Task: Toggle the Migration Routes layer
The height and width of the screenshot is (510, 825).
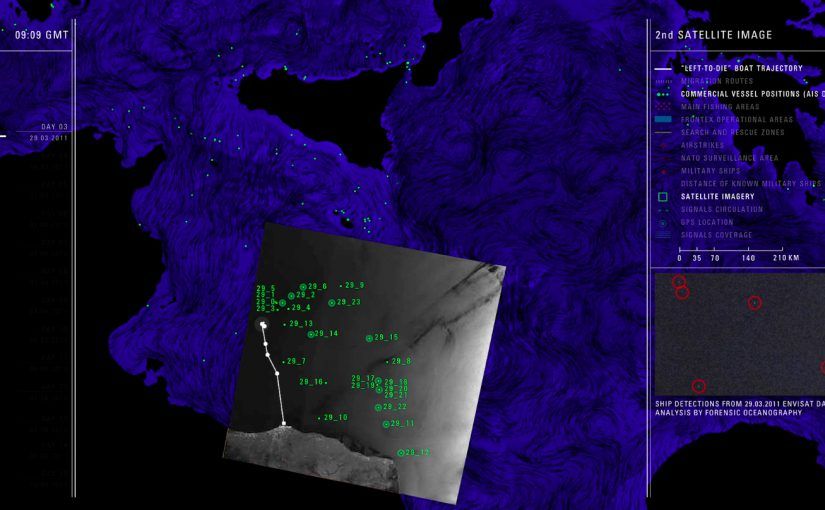Action: (717, 81)
